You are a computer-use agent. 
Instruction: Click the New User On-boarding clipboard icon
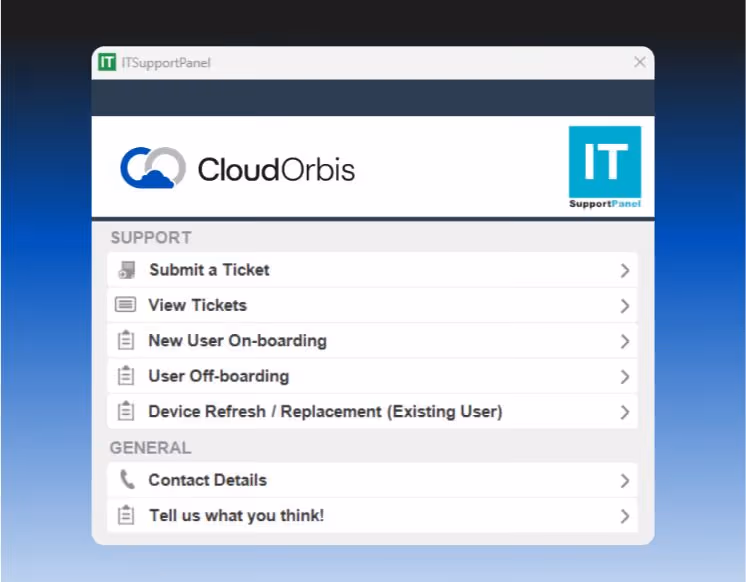(x=126, y=340)
